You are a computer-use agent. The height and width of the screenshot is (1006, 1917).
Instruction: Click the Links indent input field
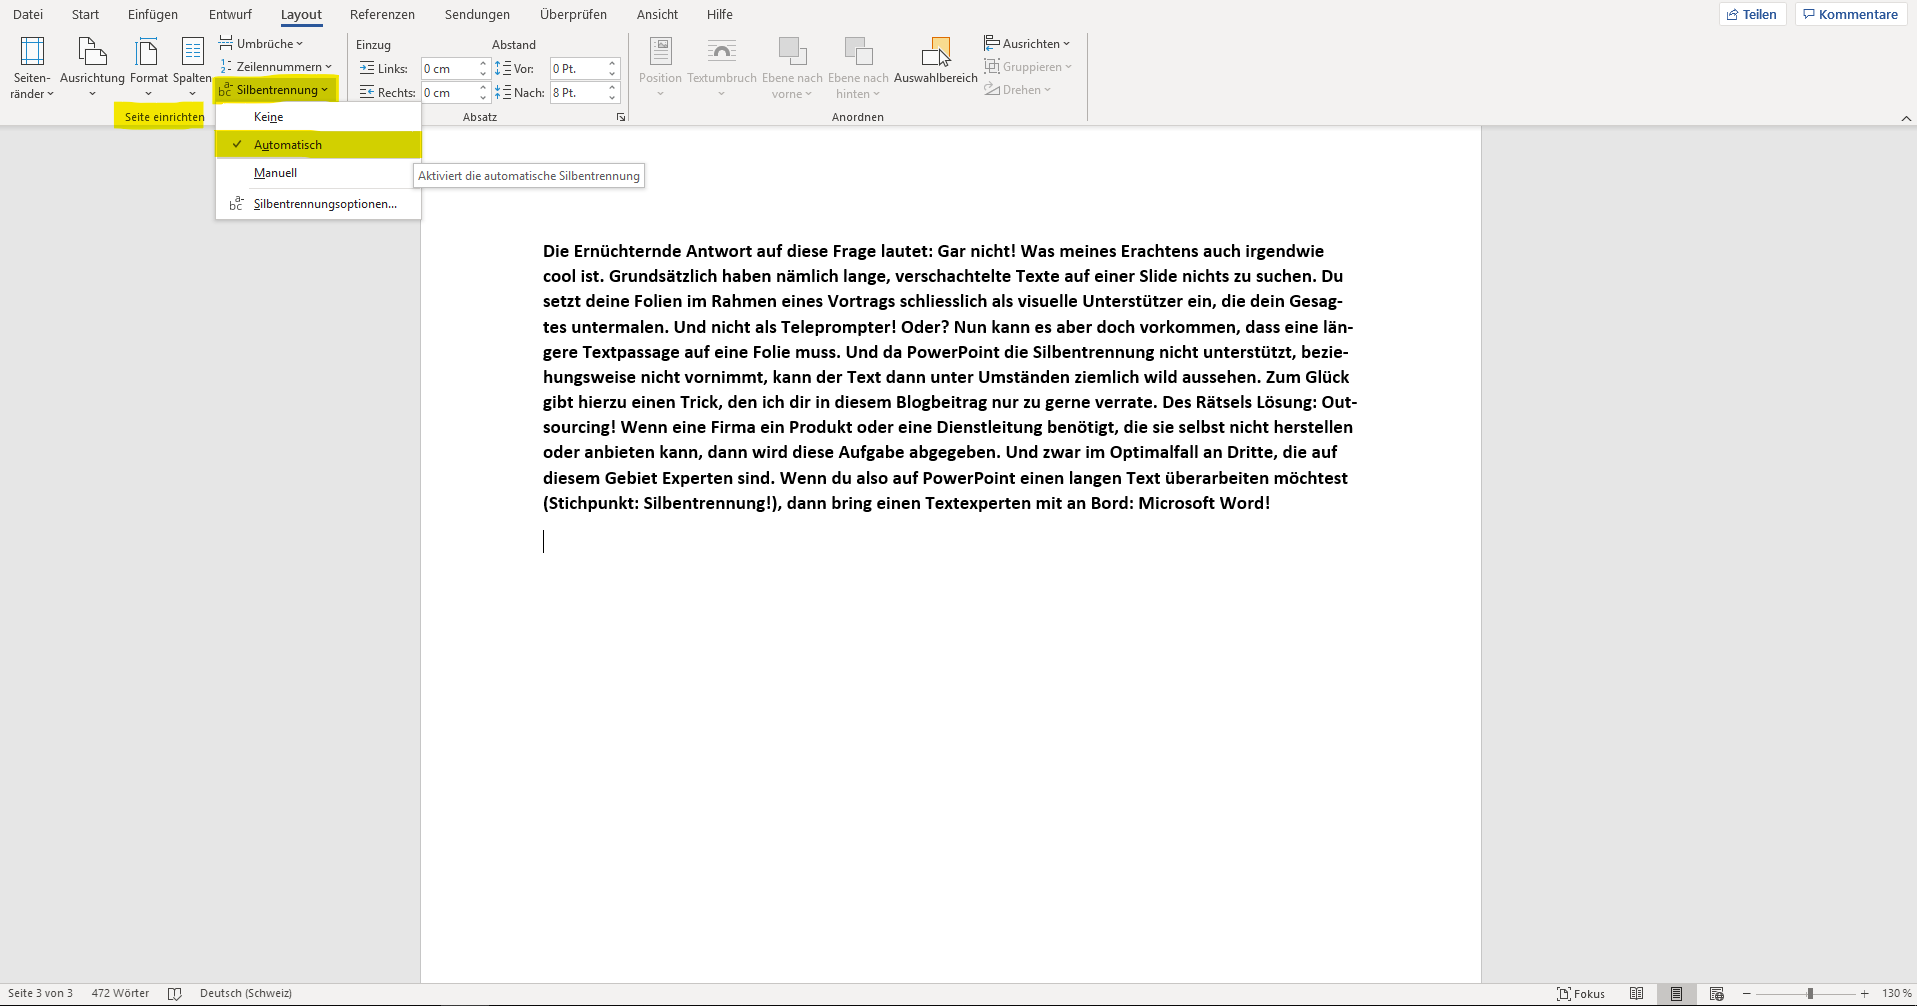pos(447,69)
